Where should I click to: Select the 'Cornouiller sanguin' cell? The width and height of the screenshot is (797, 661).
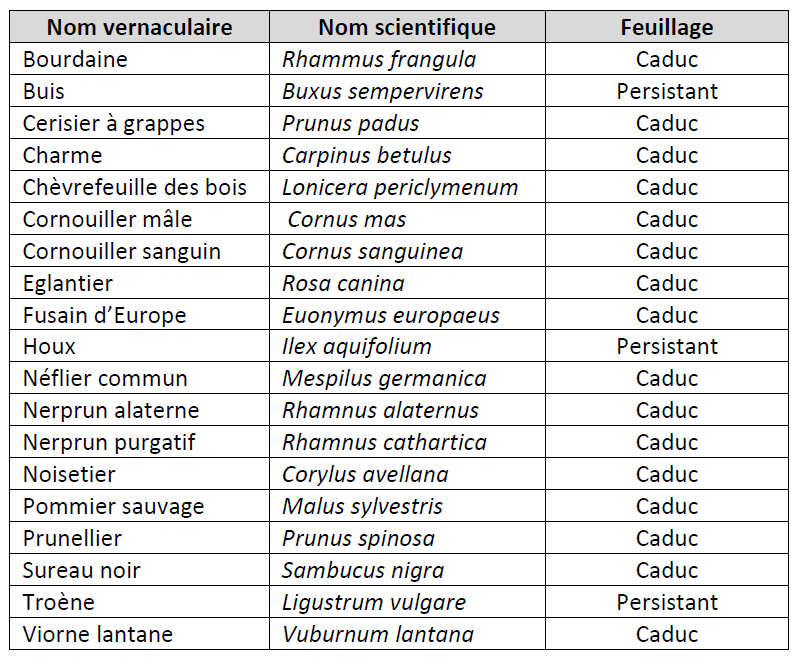122,251
